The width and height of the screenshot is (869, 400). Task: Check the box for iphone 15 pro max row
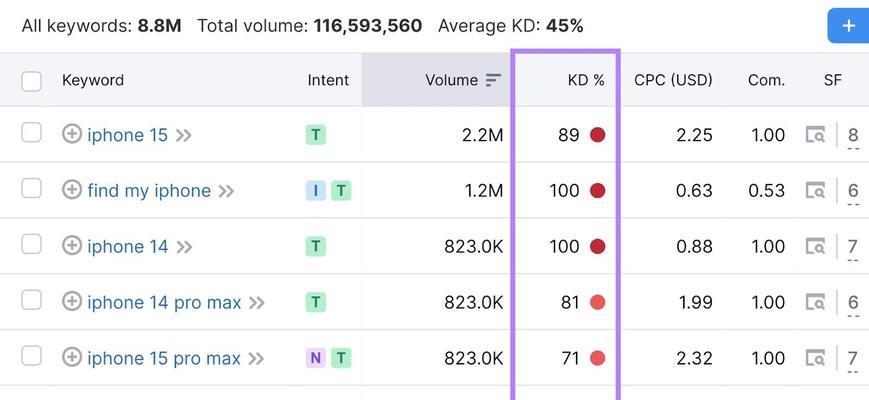(32, 356)
